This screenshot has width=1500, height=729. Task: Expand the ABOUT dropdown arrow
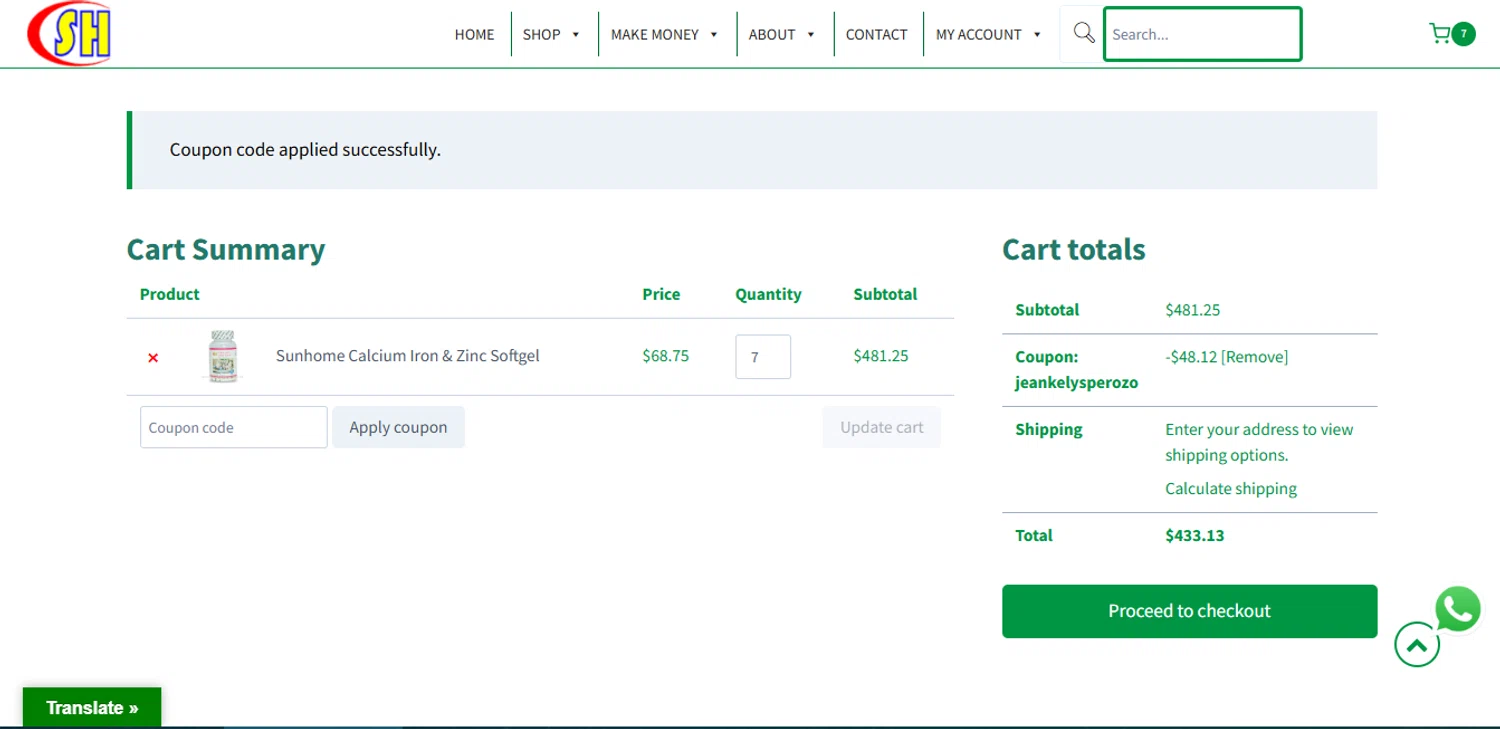(811, 34)
